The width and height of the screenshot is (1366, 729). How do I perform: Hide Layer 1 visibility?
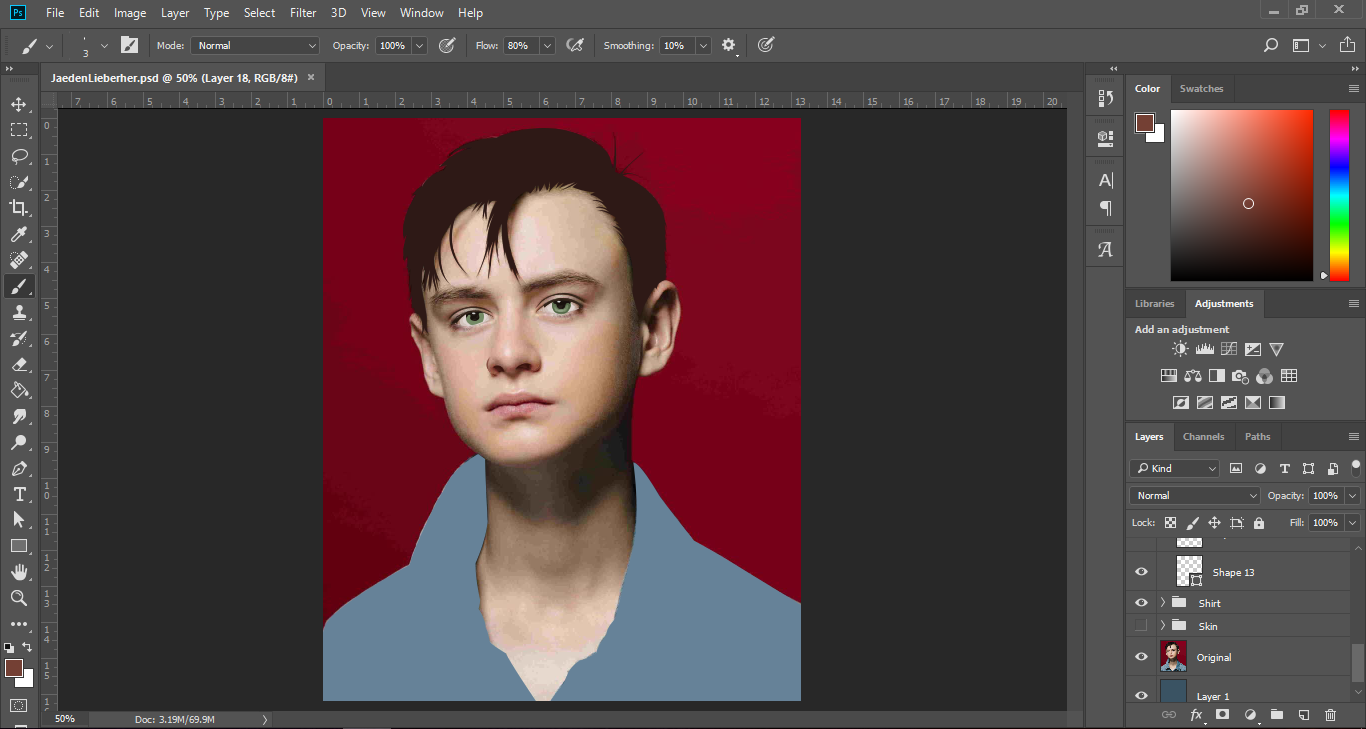pos(1141,696)
